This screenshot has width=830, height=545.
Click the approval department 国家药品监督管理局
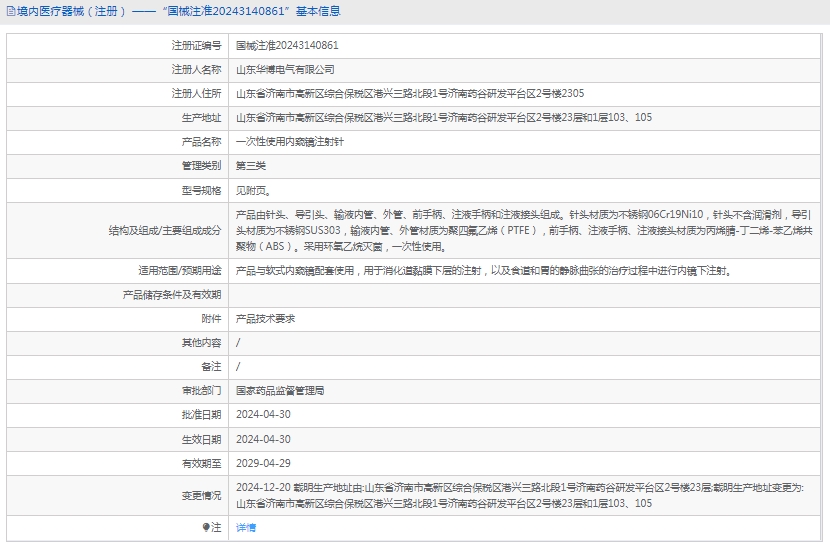pyautogui.click(x=280, y=391)
